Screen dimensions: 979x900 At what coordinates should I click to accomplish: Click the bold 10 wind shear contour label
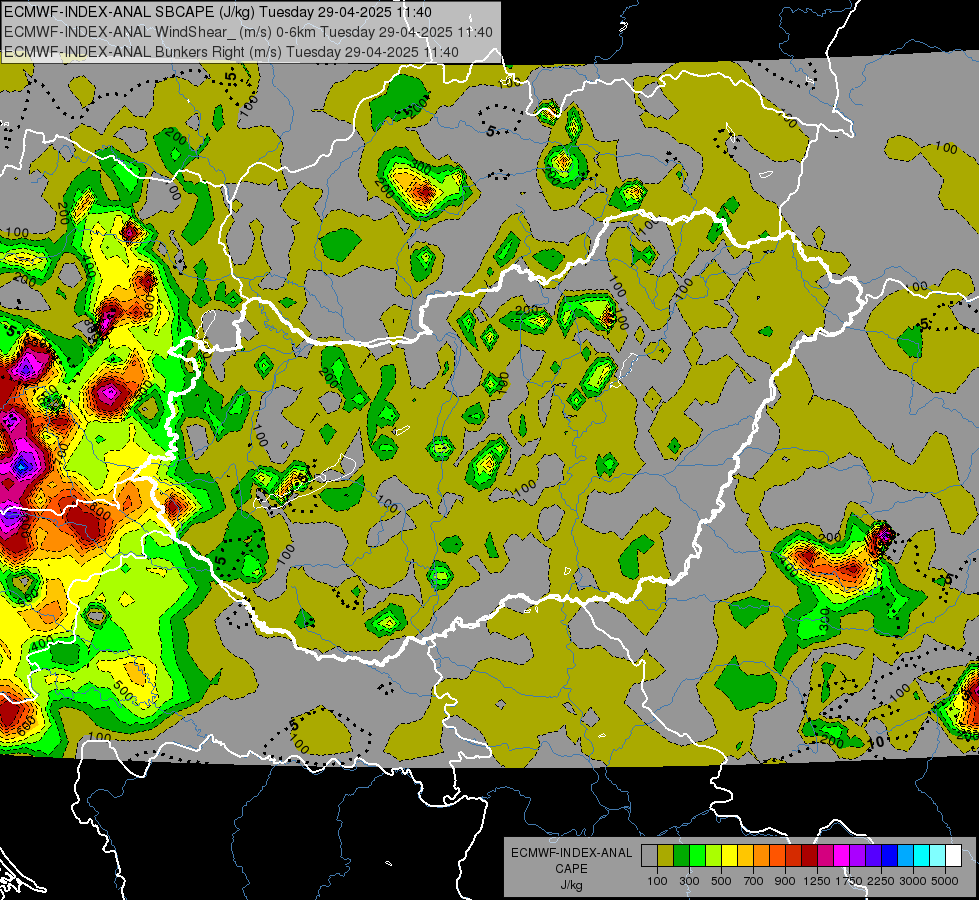tap(876, 742)
